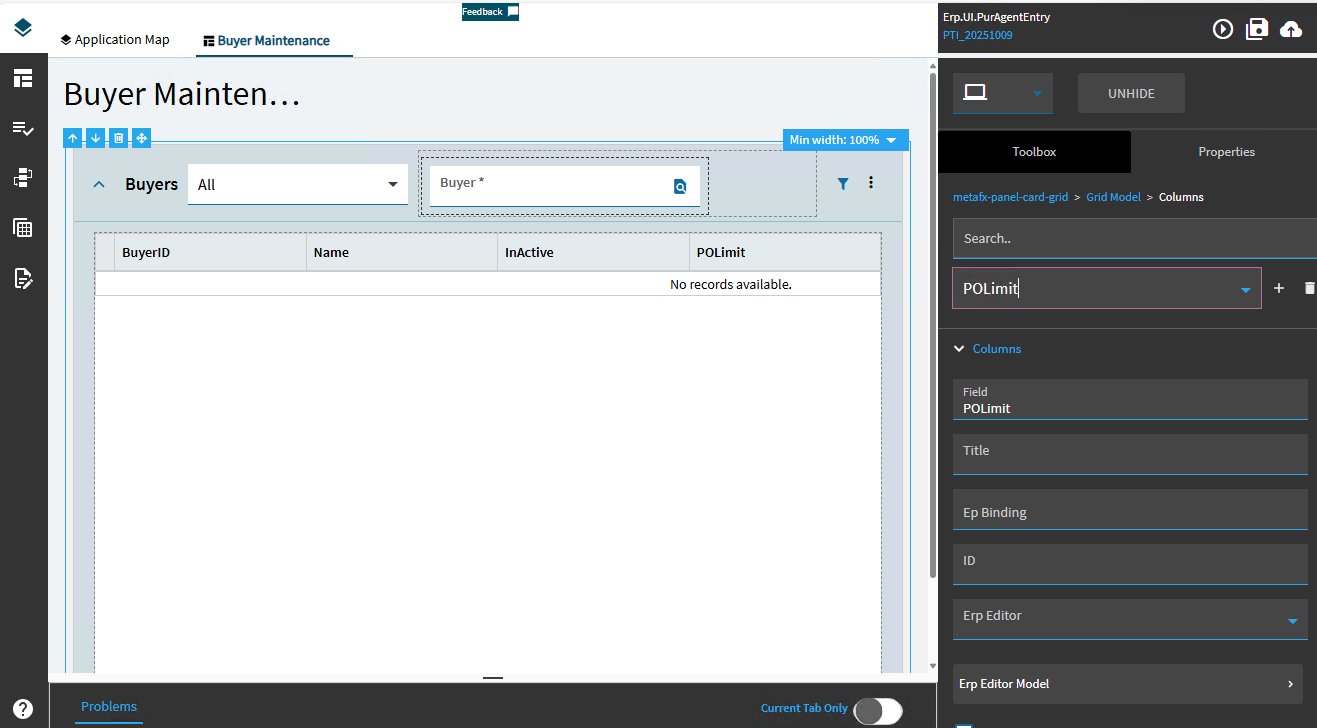This screenshot has height=728, width=1317.
Task: Click the BuyerID column header
Action: coord(210,253)
